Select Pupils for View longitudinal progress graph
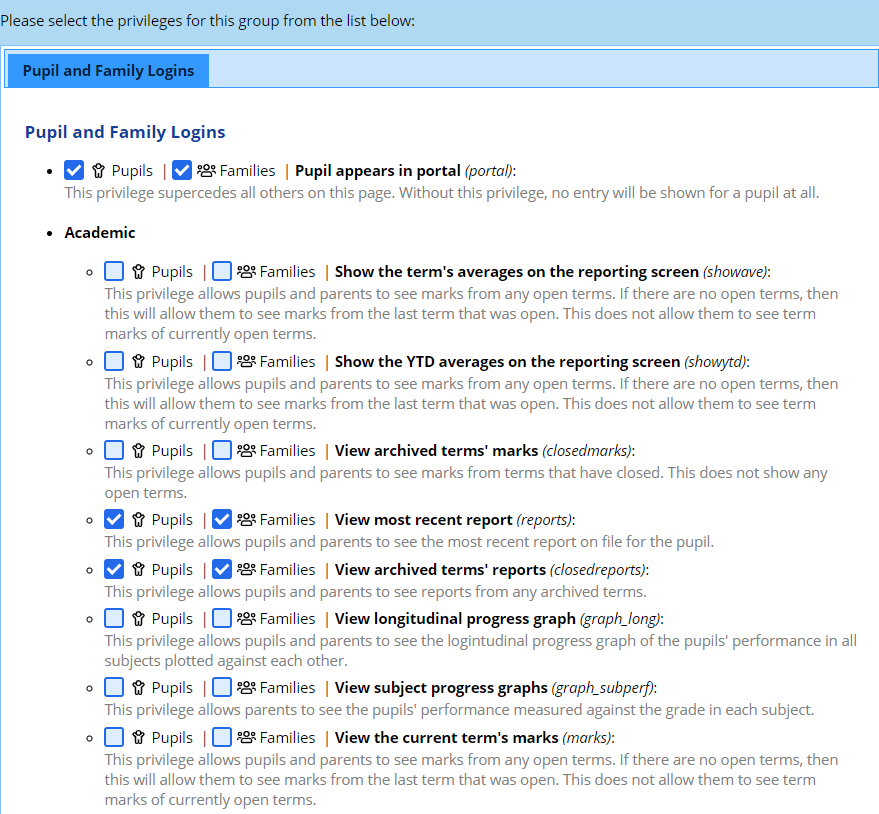Viewport: 879px width, 814px height. pos(114,618)
